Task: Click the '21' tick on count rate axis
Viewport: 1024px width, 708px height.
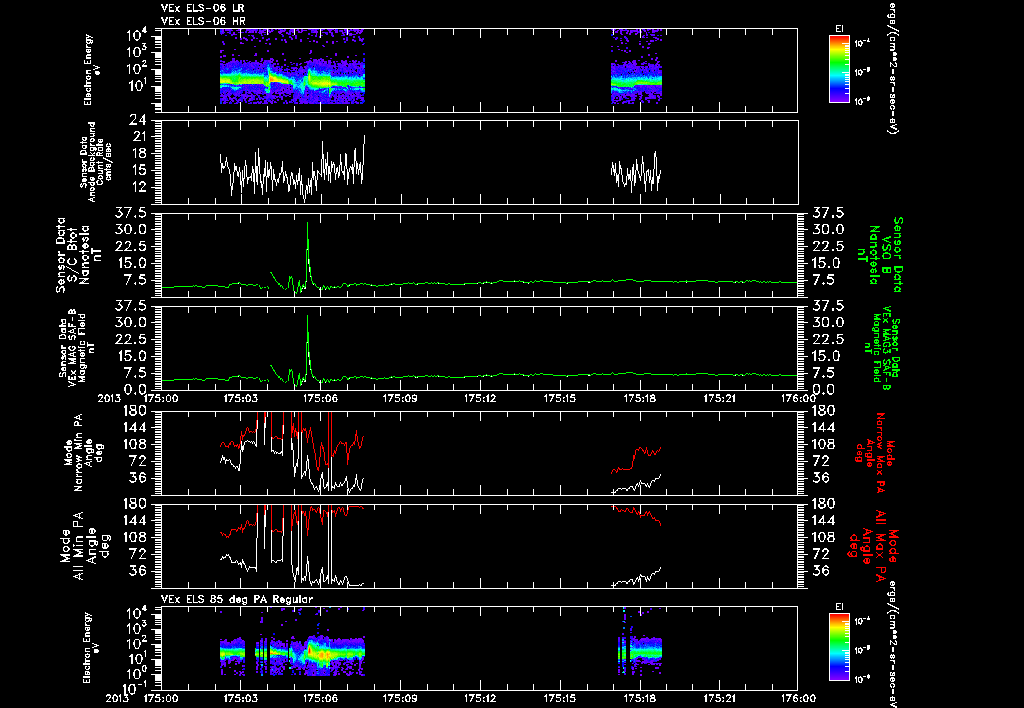Action: tap(138, 137)
